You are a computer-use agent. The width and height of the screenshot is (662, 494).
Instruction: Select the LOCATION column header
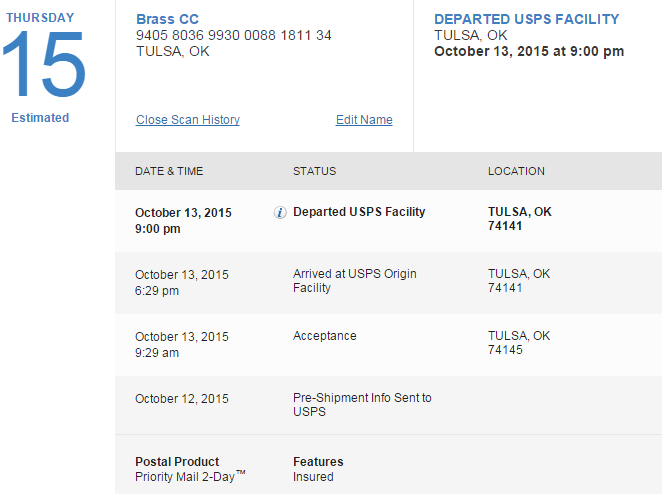516,171
